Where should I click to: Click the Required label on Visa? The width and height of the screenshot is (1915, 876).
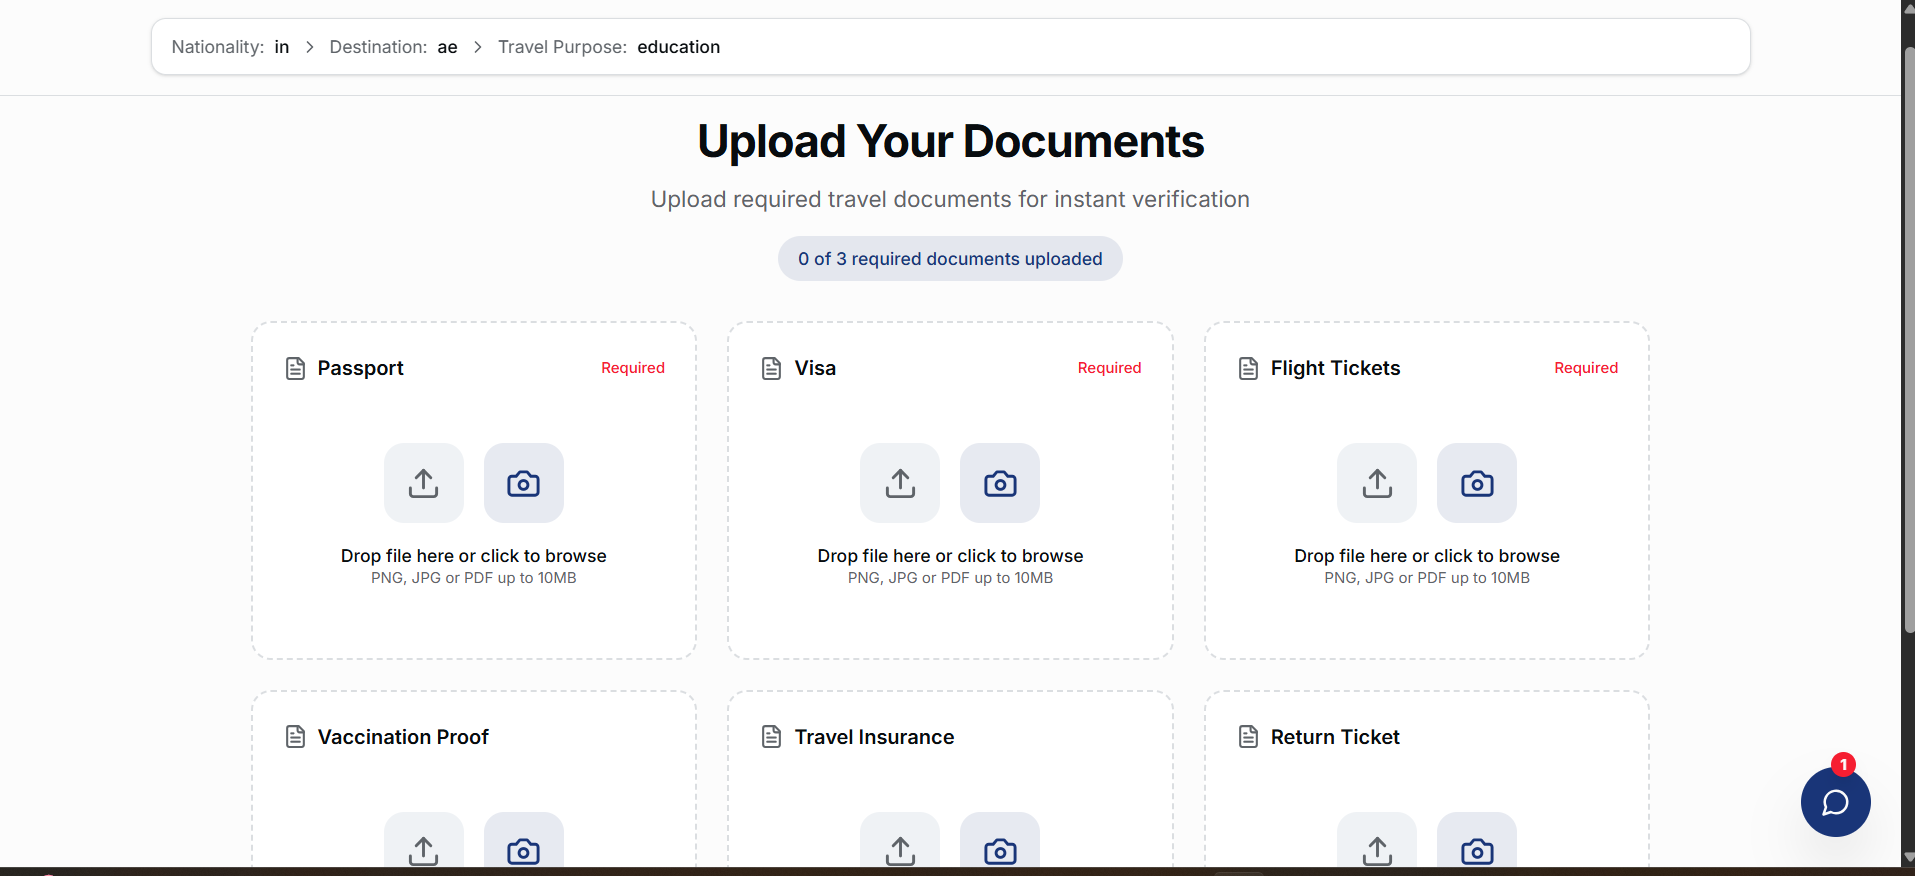(1109, 368)
